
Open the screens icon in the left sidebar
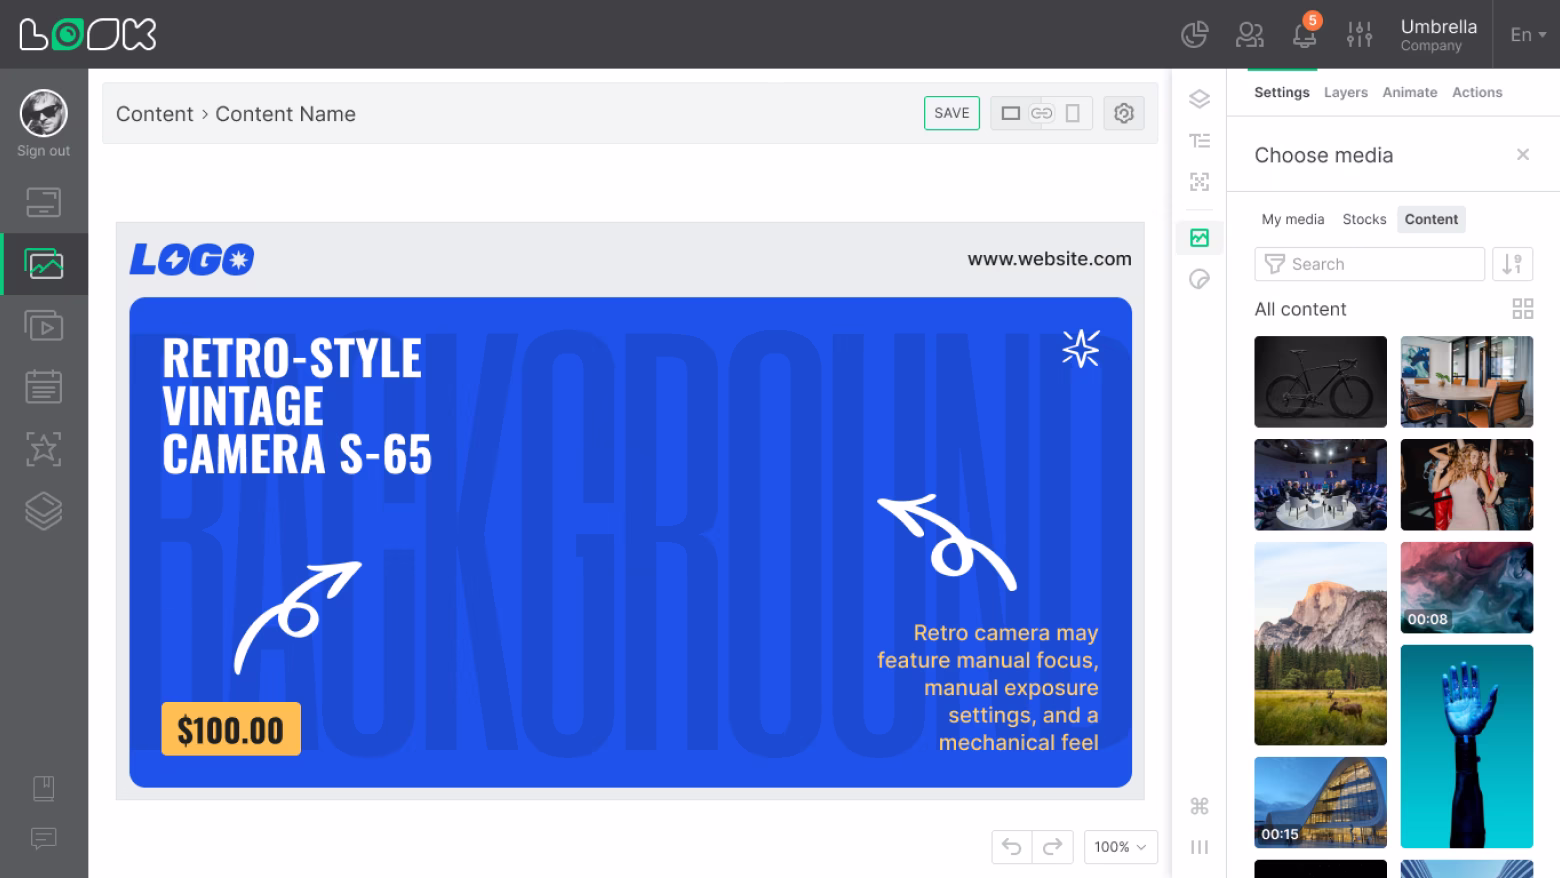43,203
